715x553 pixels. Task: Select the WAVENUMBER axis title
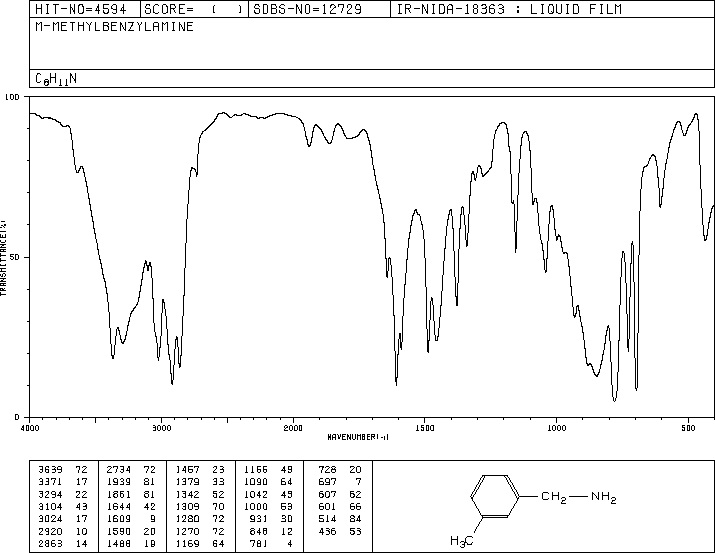[x=358, y=437]
